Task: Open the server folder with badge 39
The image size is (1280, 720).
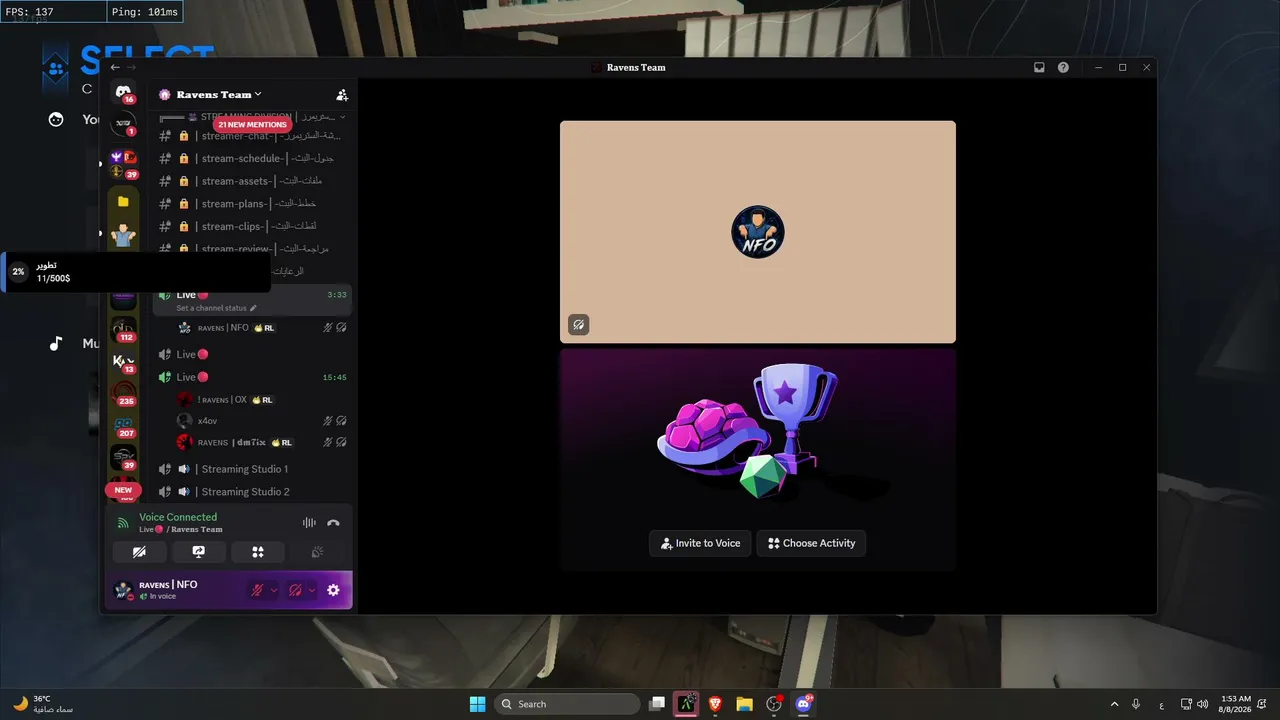Action: 124,164
